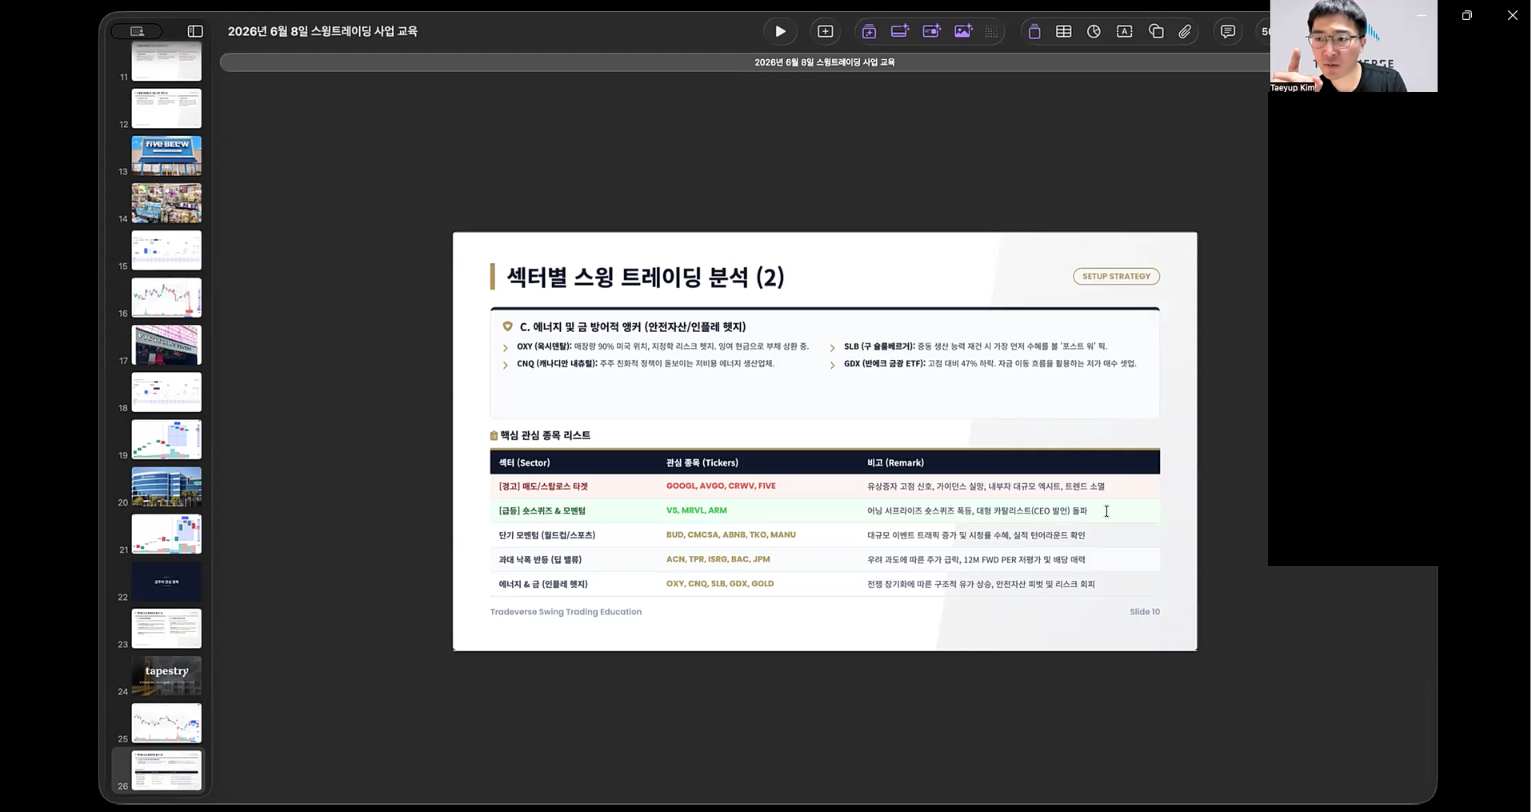Image resolution: width=1531 pixels, height=812 pixels.
Task: Click the purple image sparkle icon
Action: click(x=963, y=31)
